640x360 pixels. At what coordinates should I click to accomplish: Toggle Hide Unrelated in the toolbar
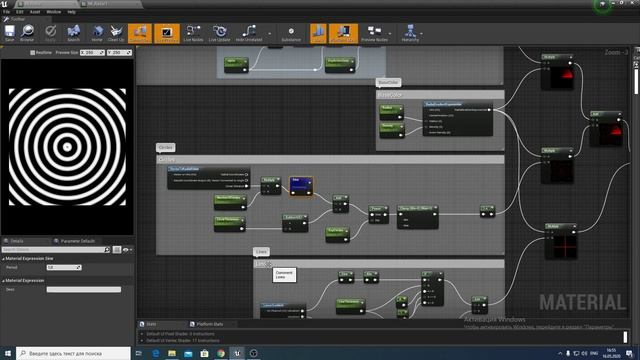pyautogui.click(x=249, y=33)
